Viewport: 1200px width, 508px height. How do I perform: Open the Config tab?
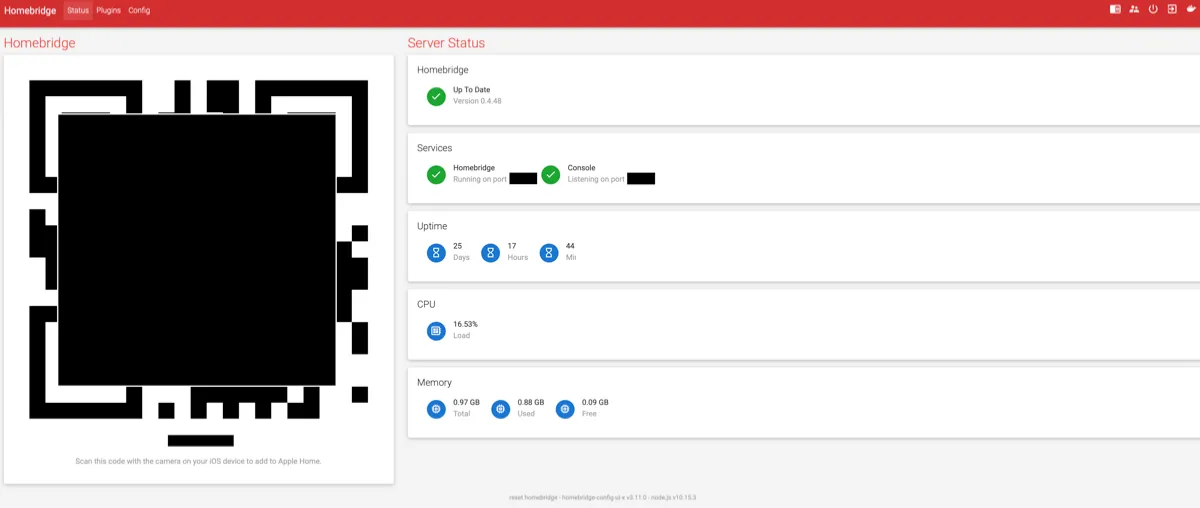[139, 10]
